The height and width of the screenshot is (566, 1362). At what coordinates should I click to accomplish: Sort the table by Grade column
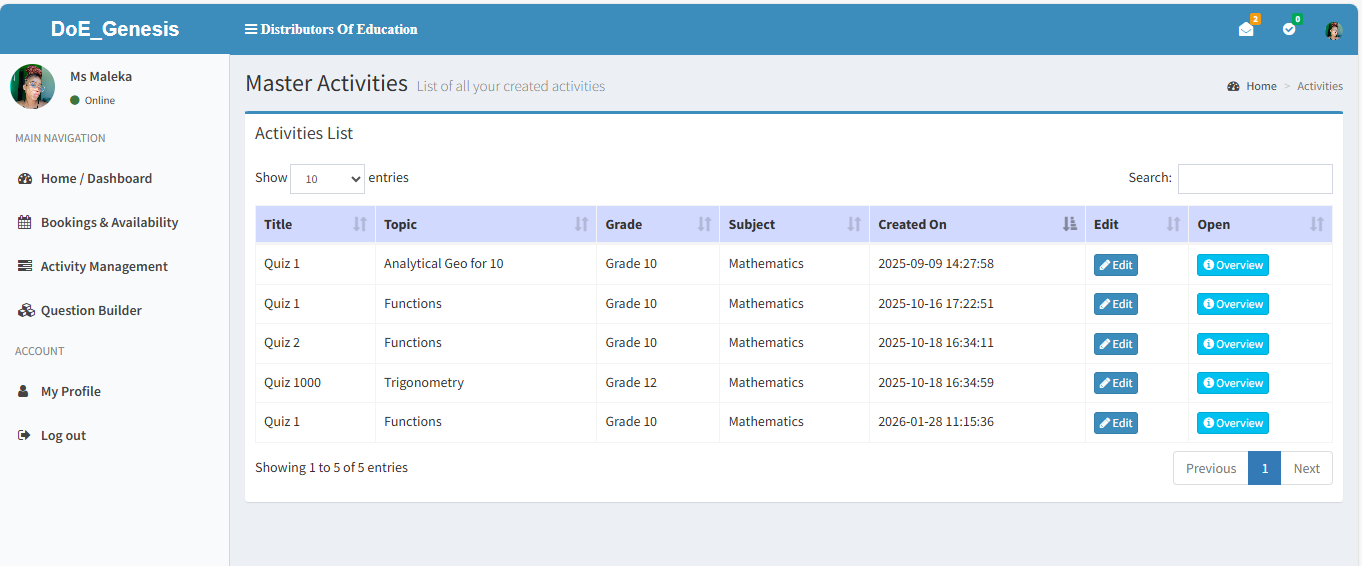[704, 224]
